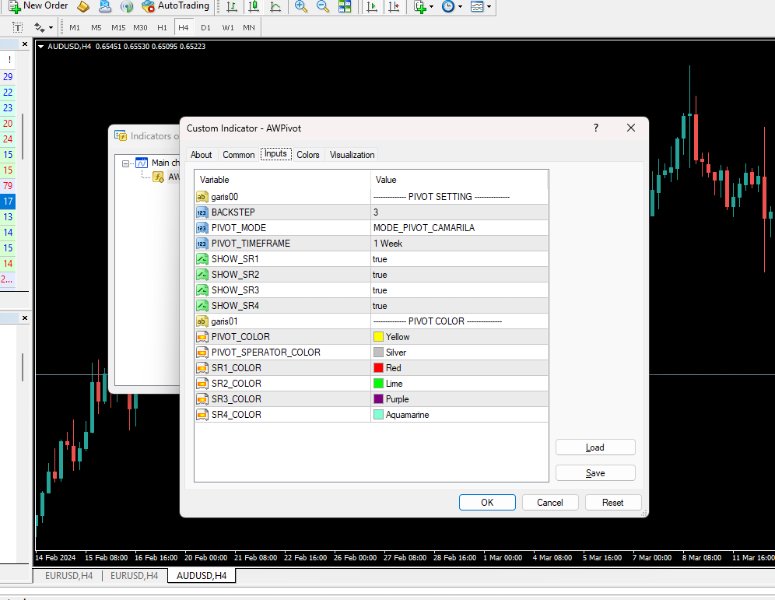
Task: Switch chart to candlesticks mode
Action: coord(254,6)
